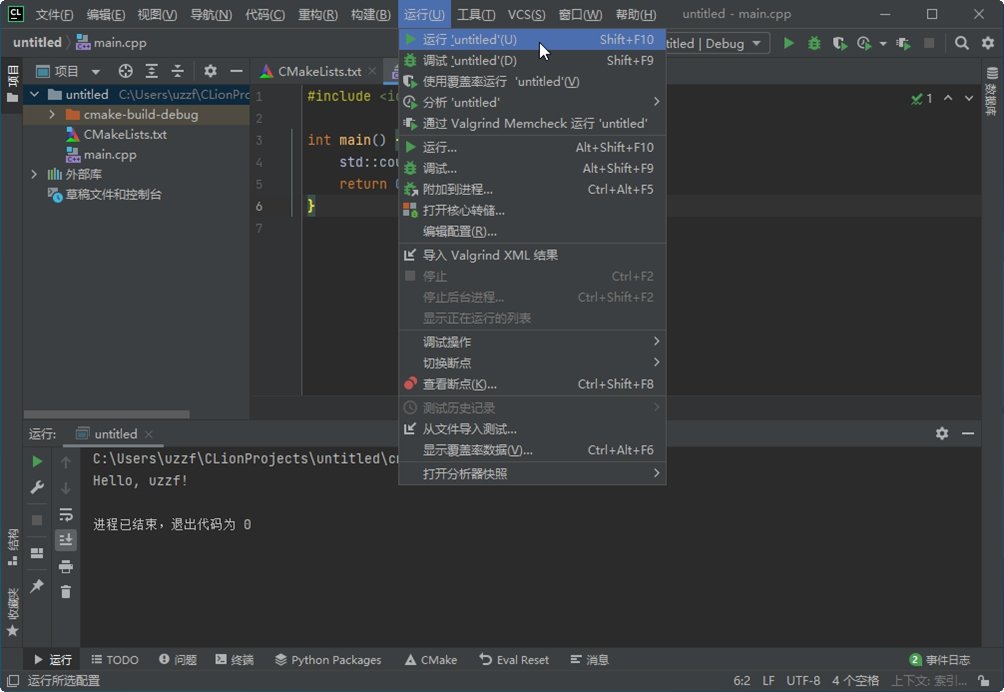Choose 导入 Valgrind XML 结果 entry
This screenshot has width=1004, height=692.
pos(531,255)
